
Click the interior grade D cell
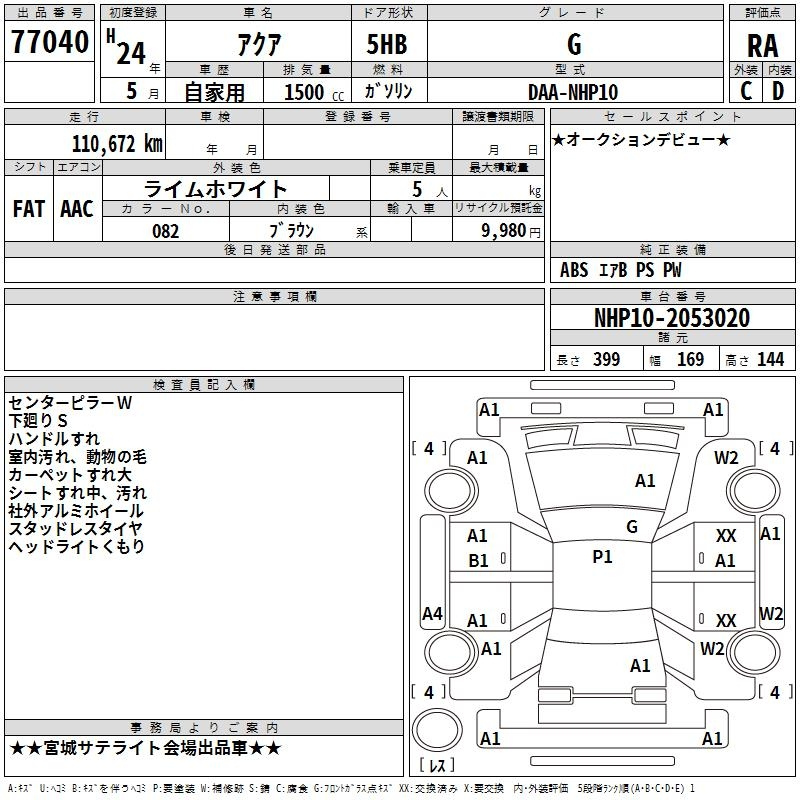779,90
